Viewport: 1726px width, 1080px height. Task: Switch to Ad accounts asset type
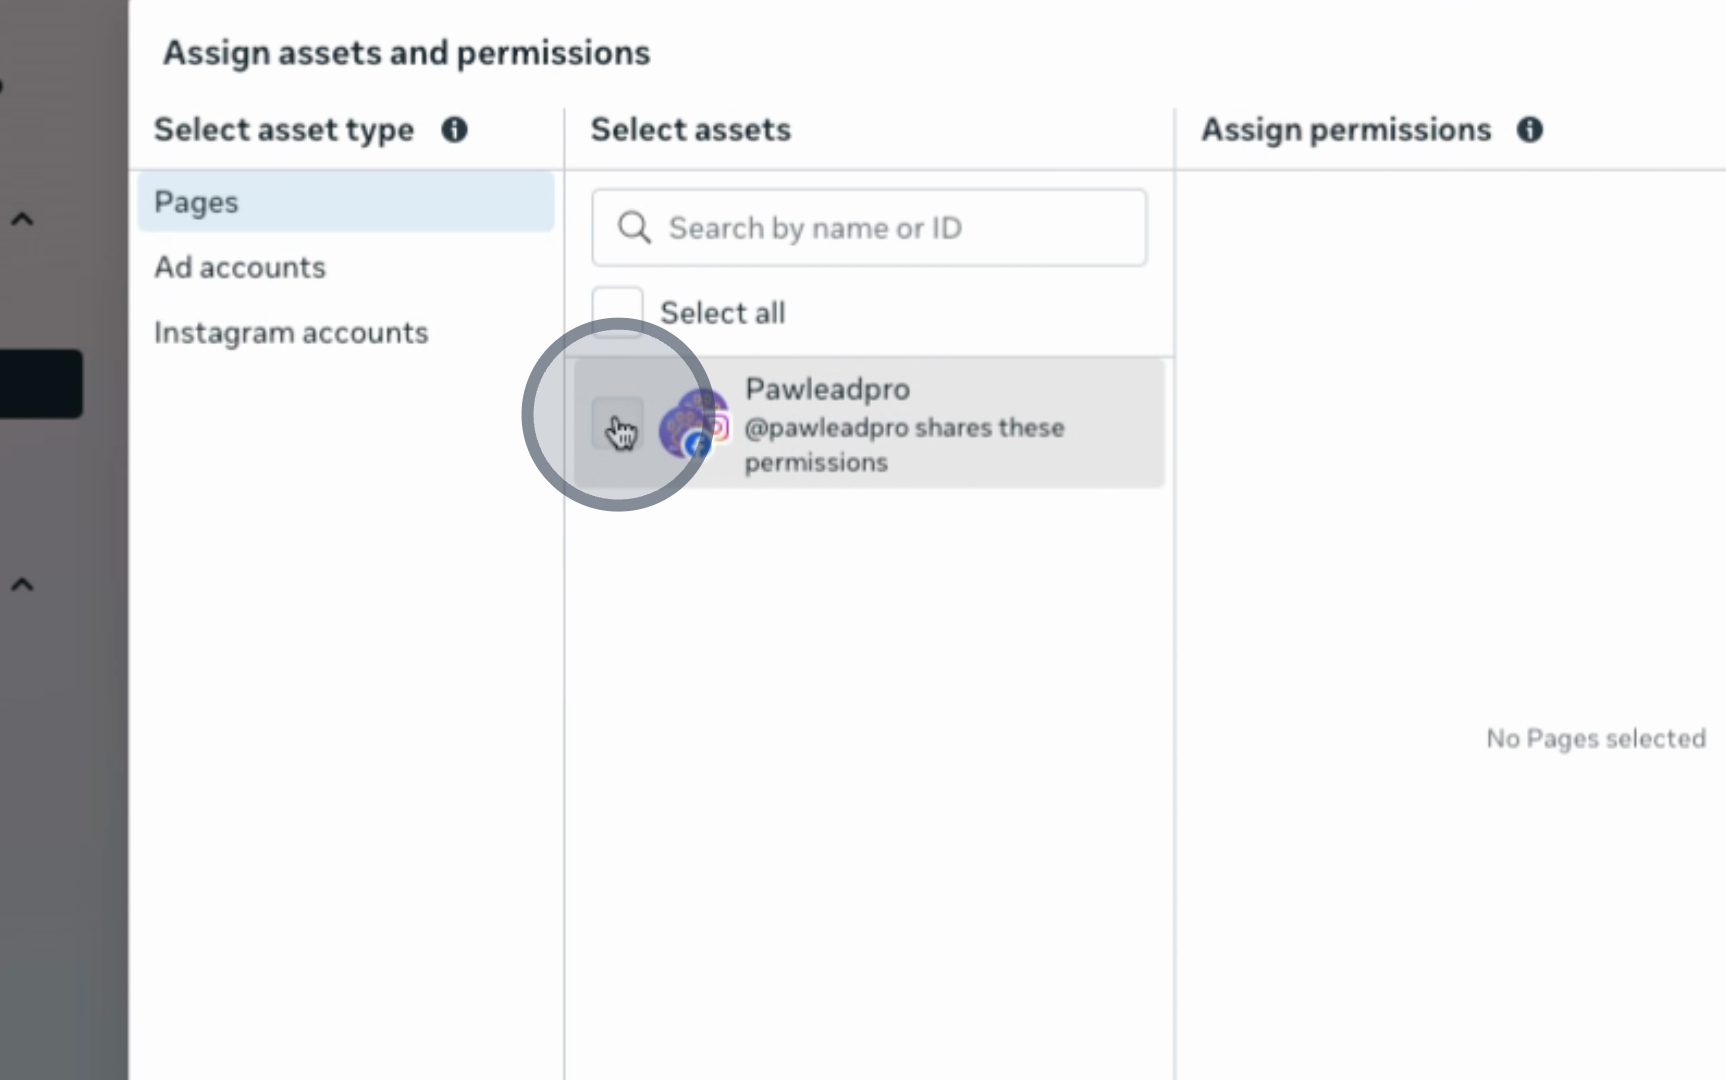coord(240,267)
